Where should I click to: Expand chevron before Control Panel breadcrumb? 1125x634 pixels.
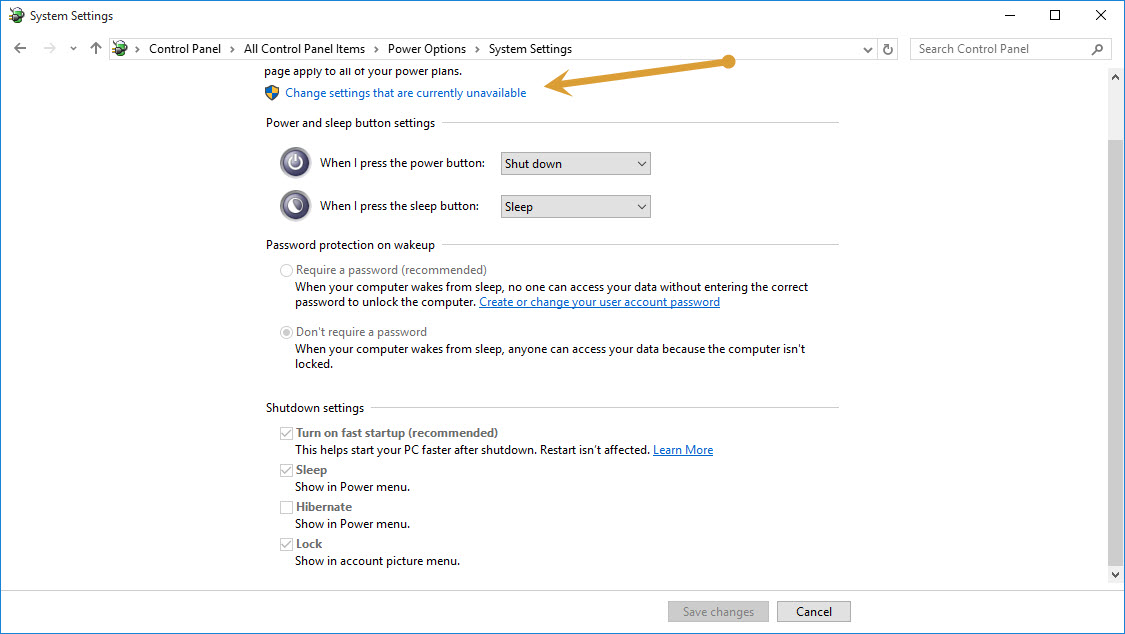[137, 49]
